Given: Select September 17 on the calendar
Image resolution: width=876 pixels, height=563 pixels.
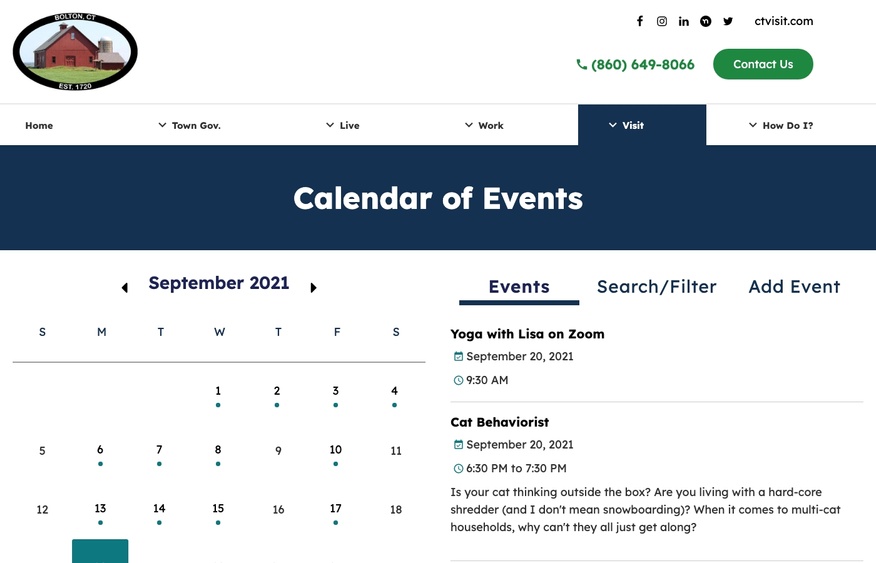Looking at the screenshot, I should tap(336, 508).
